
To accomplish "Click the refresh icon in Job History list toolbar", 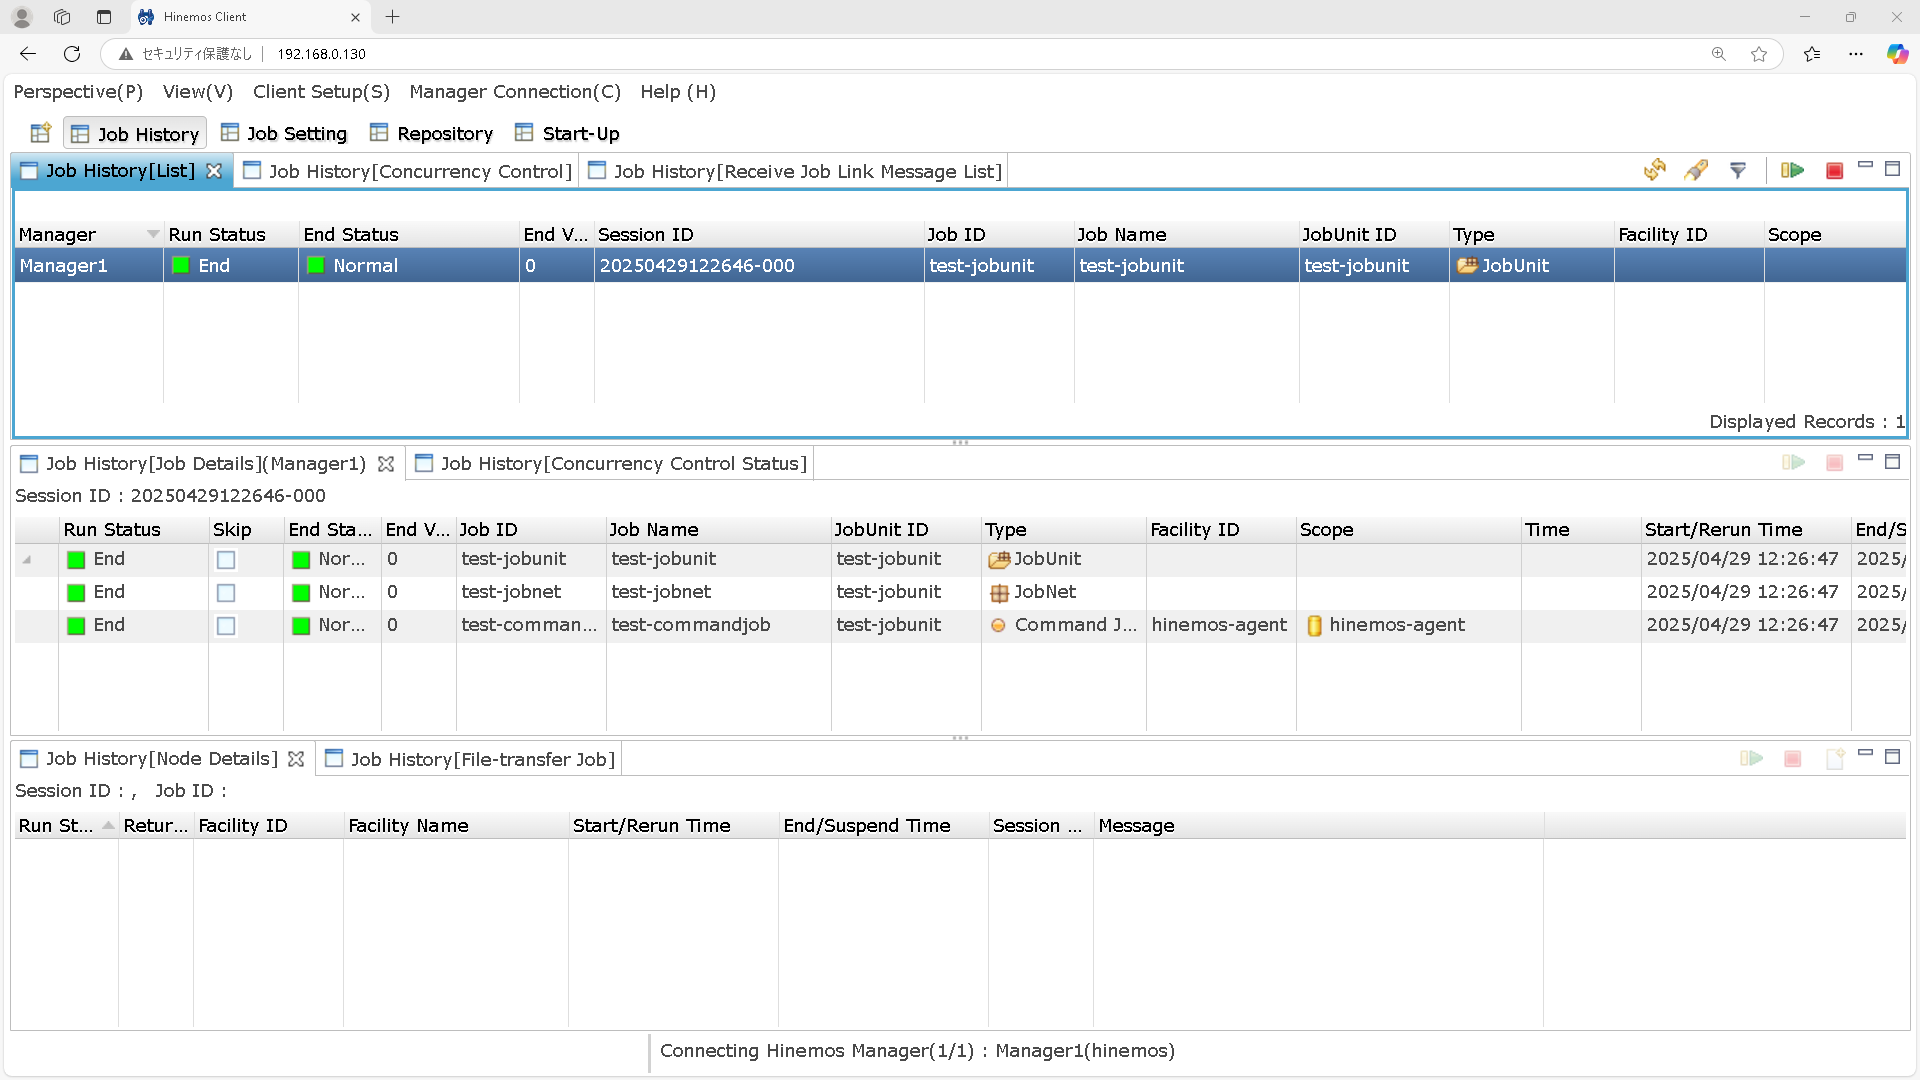I will coord(1655,170).
